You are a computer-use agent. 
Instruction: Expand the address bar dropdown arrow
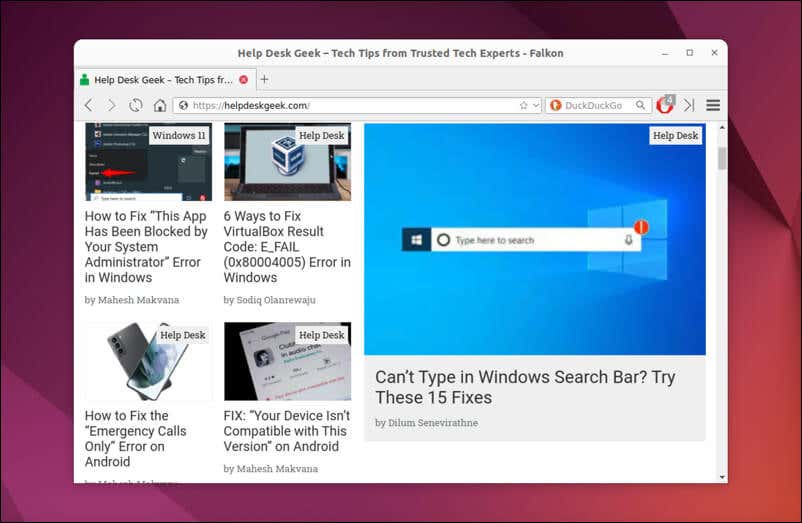tap(536, 105)
